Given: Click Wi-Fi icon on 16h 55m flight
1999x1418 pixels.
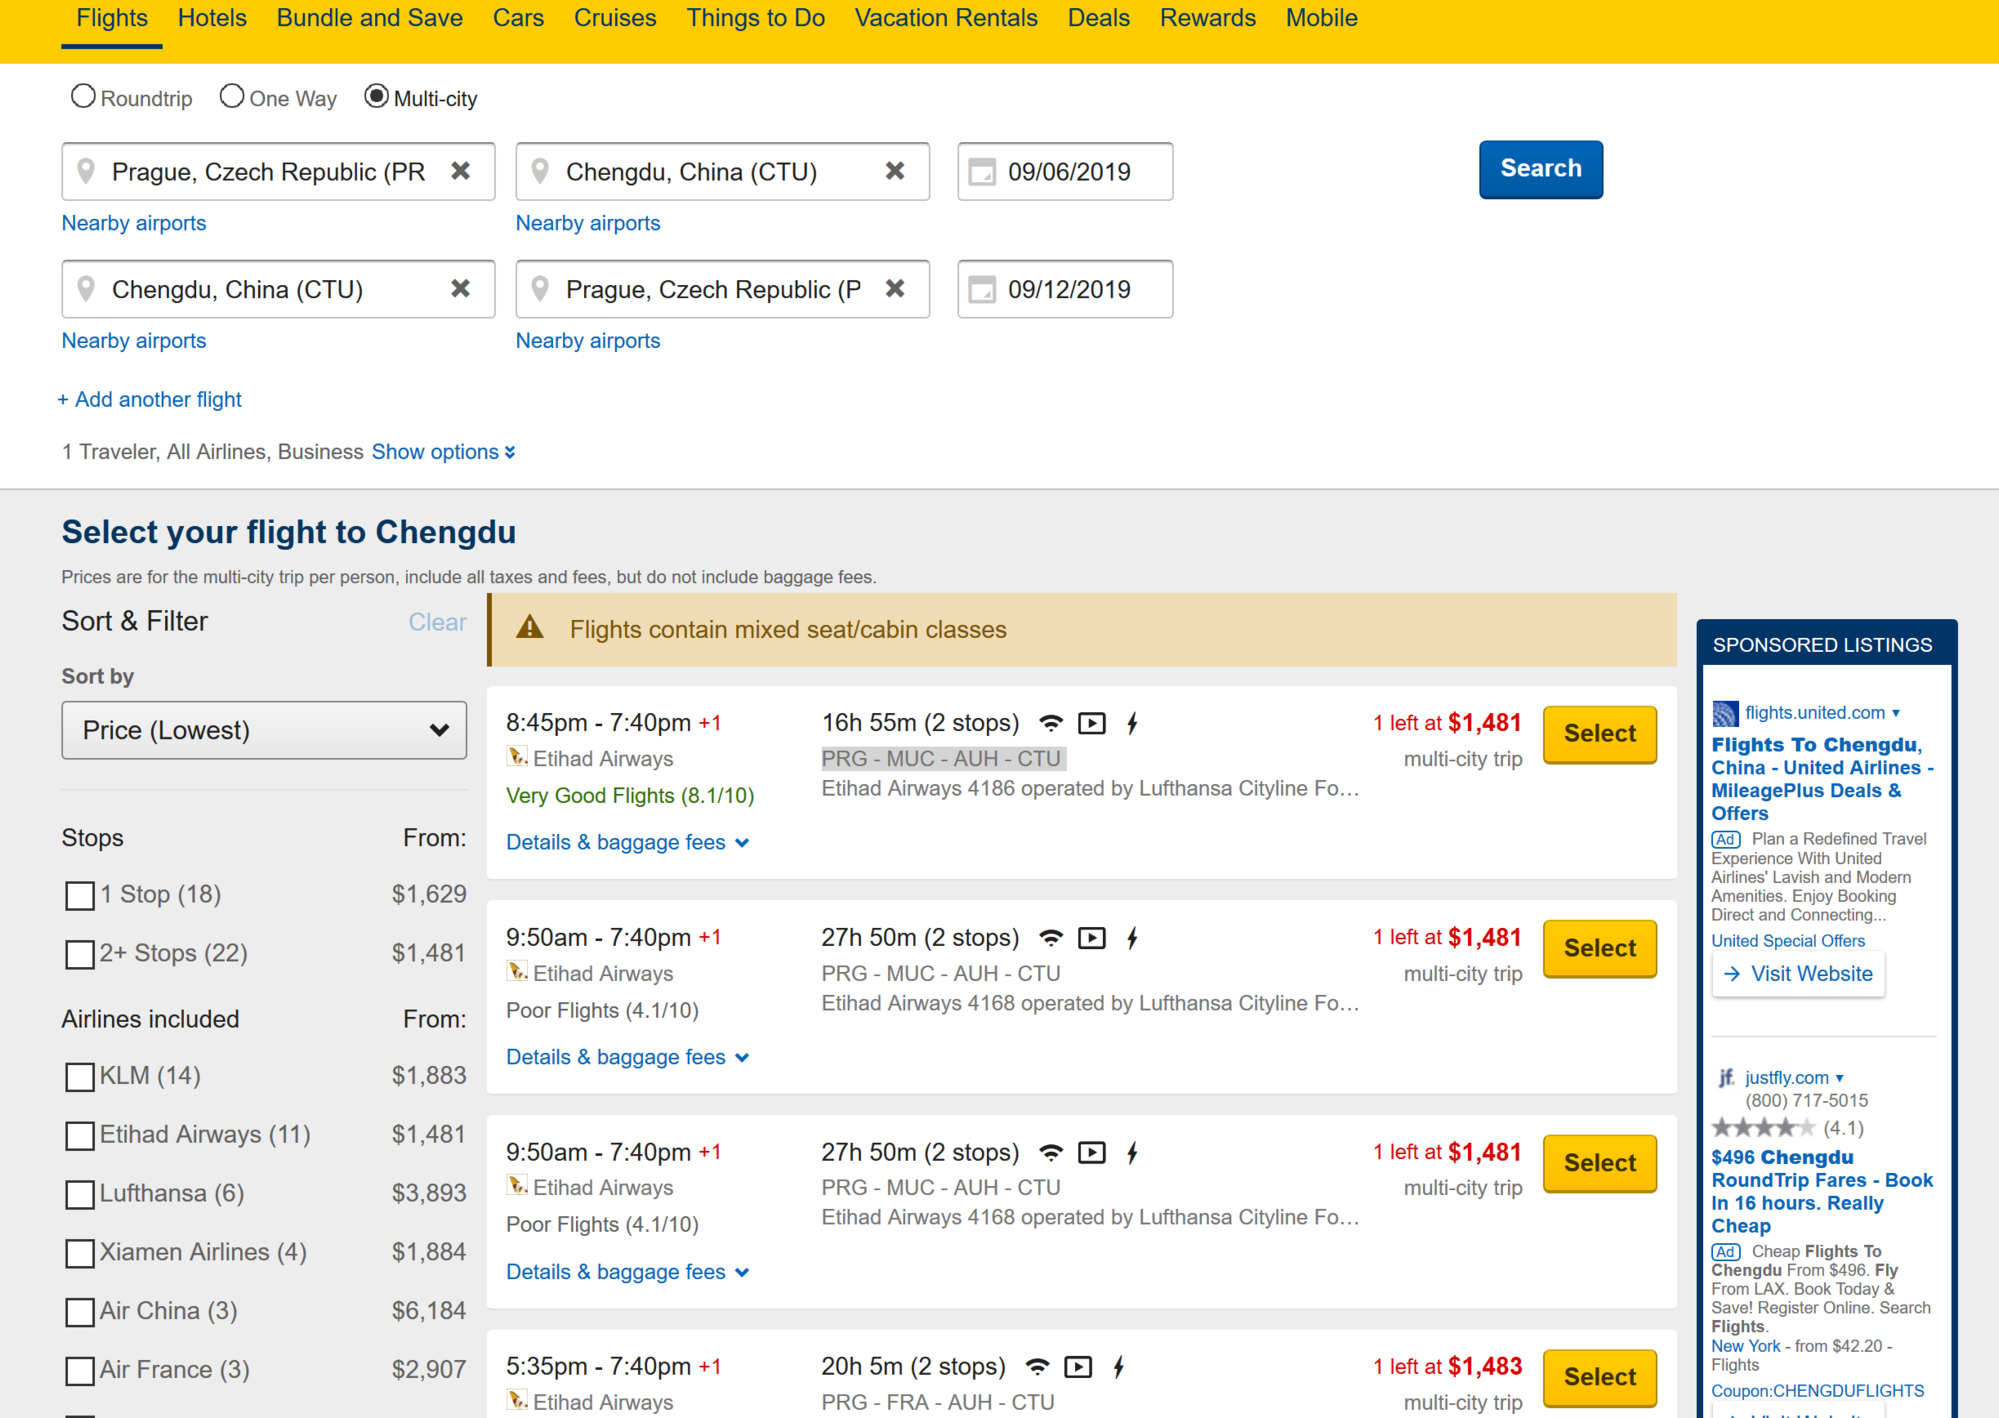Looking at the screenshot, I should [1051, 722].
